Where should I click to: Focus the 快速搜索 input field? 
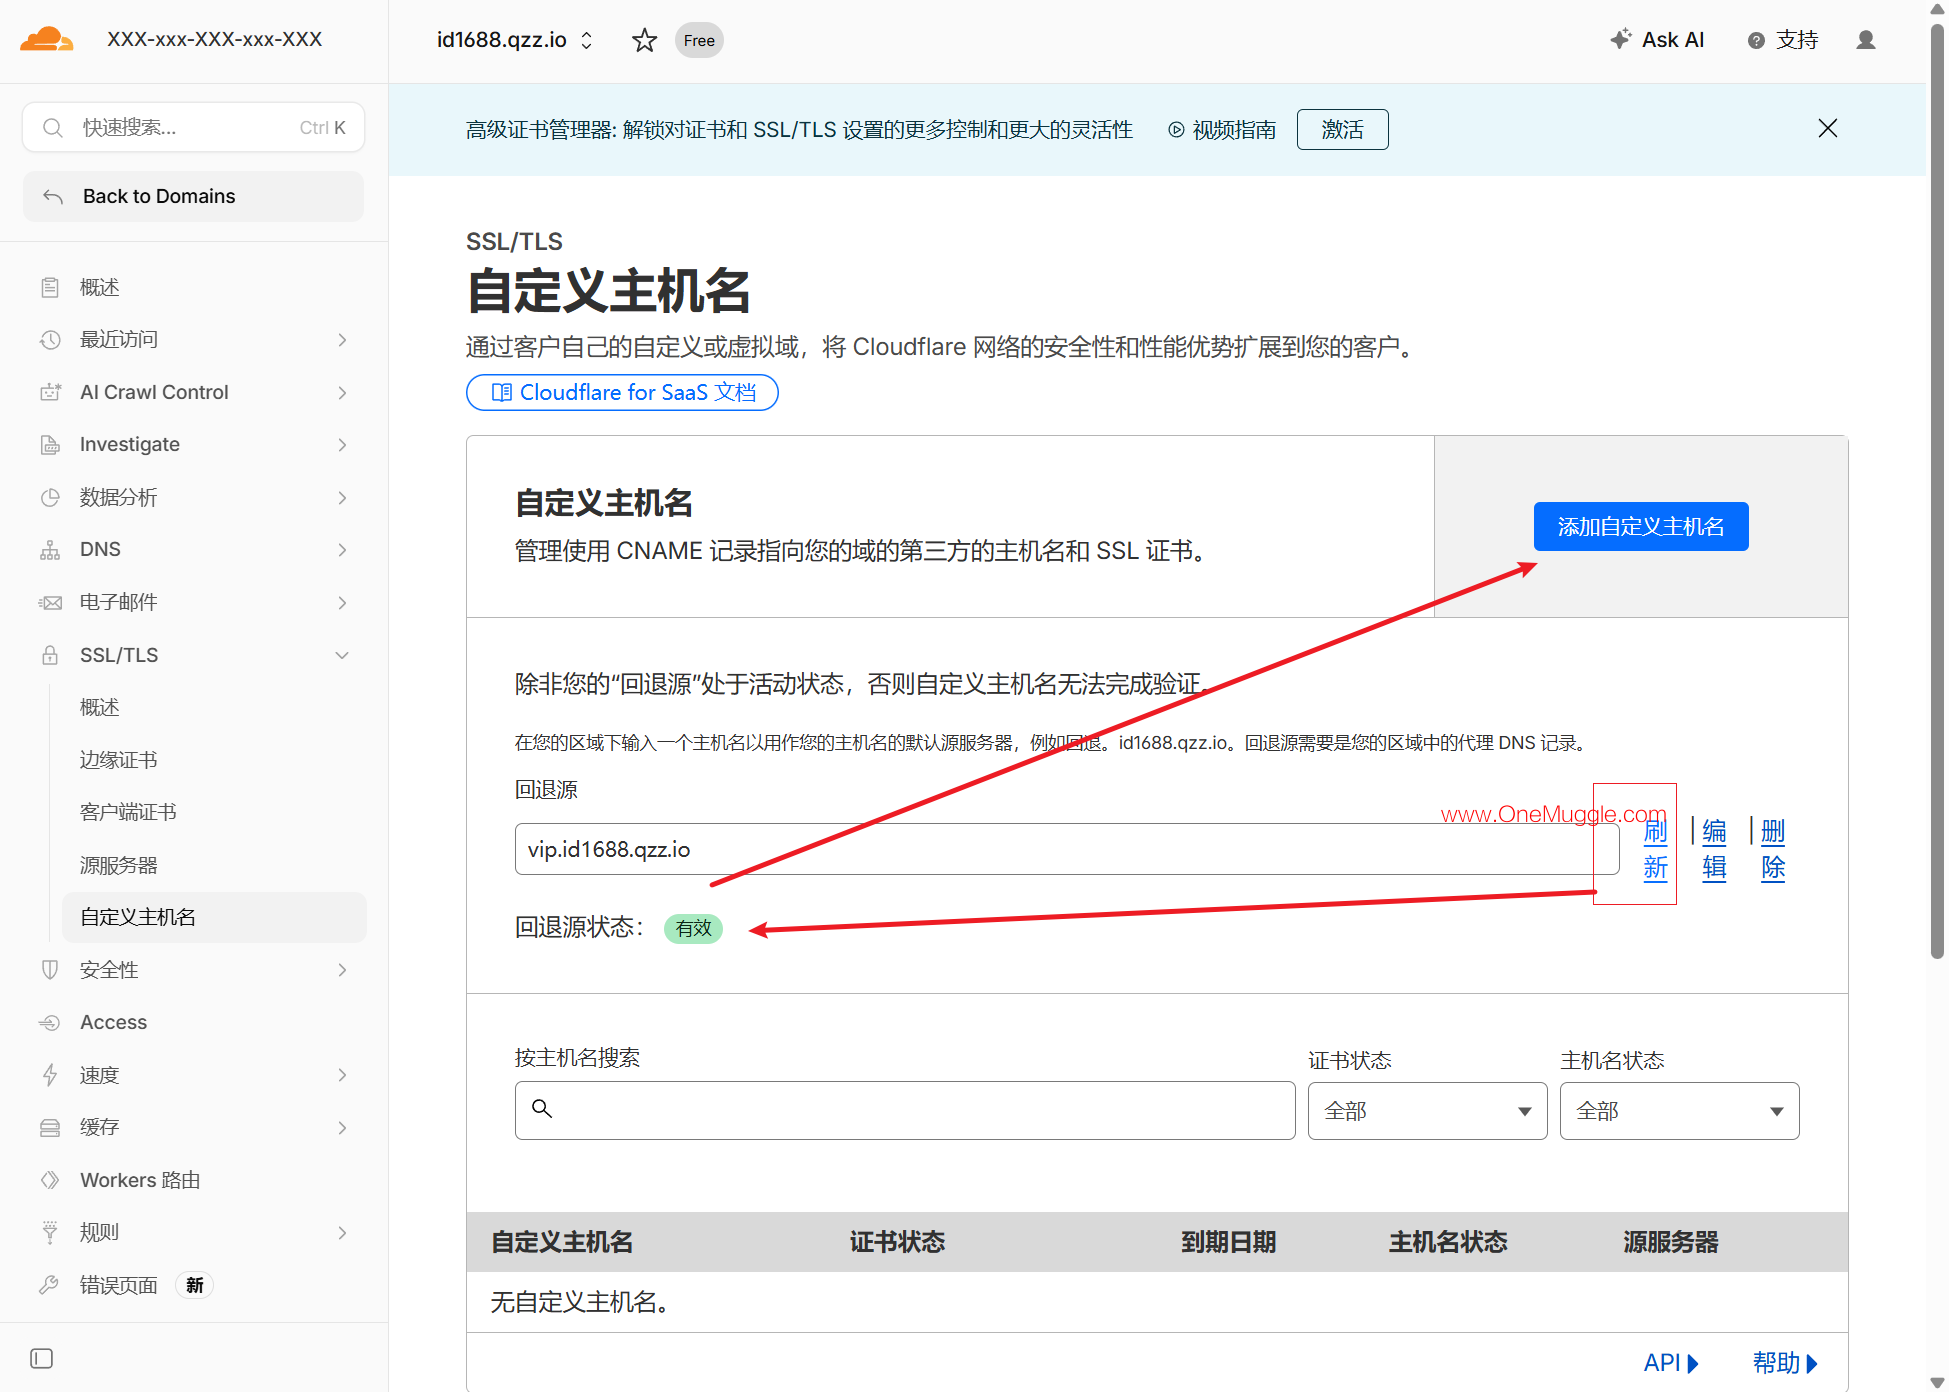193,127
